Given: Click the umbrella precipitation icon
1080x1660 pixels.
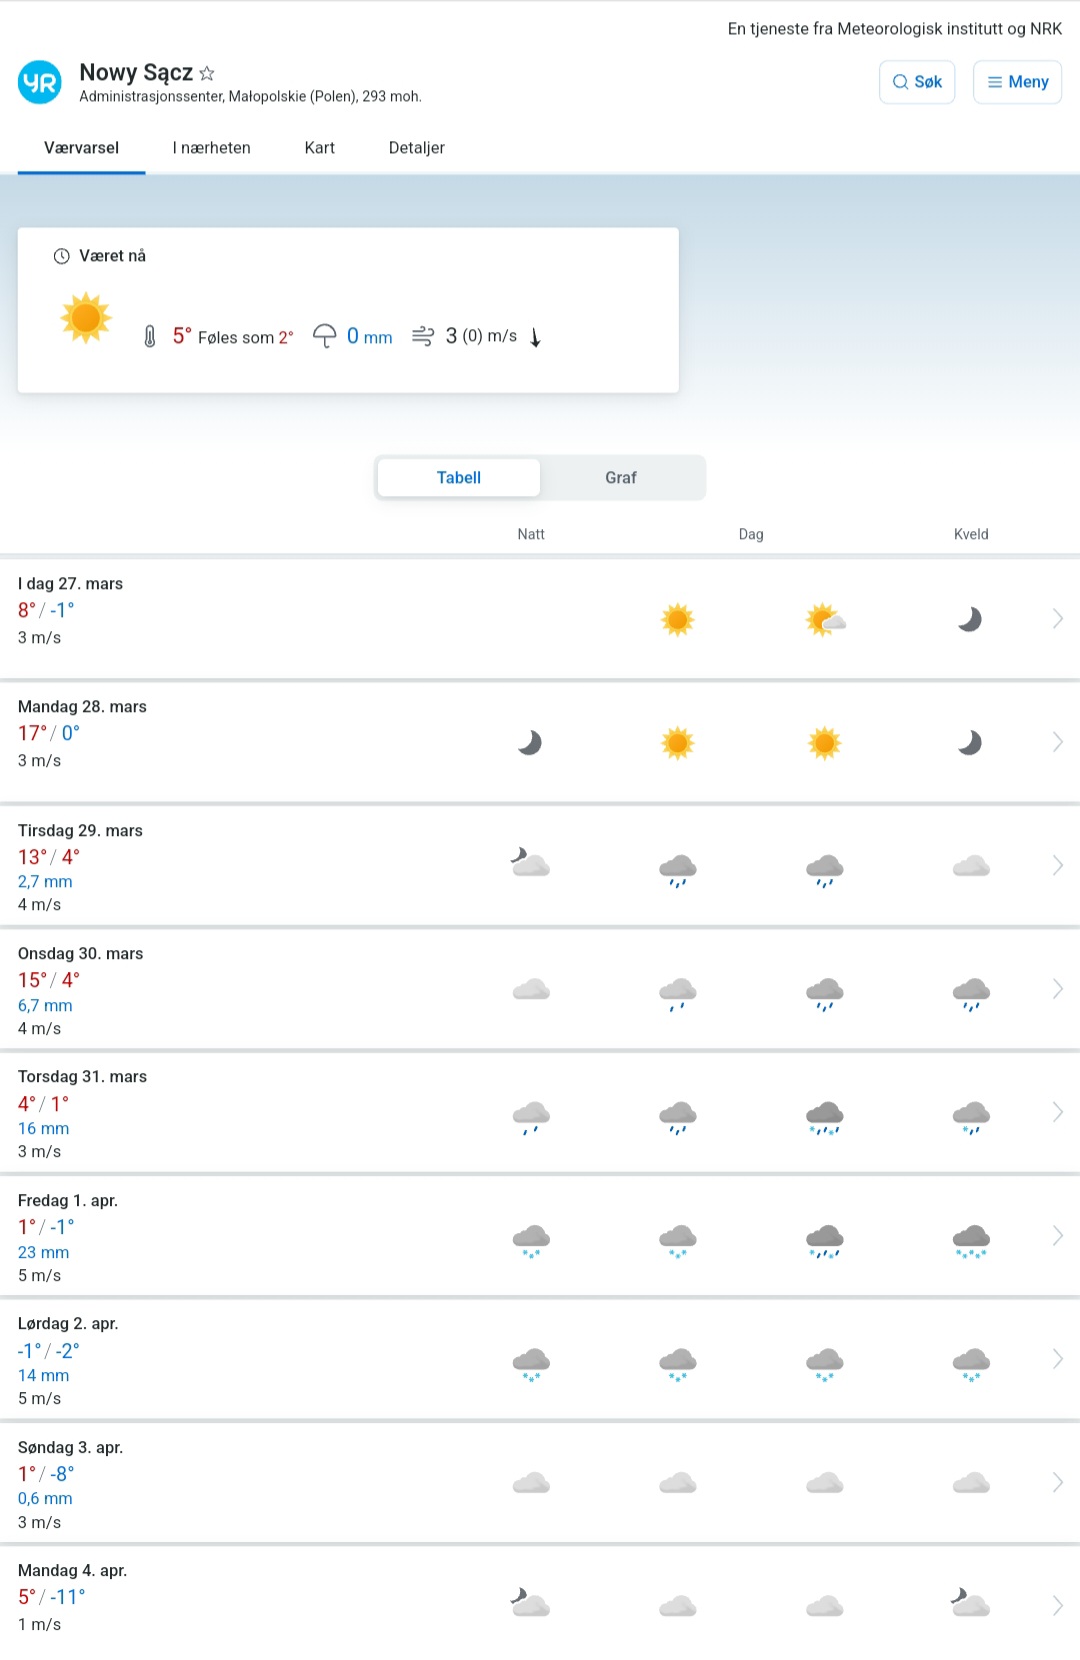Looking at the screenshot, I should [324, 336].
